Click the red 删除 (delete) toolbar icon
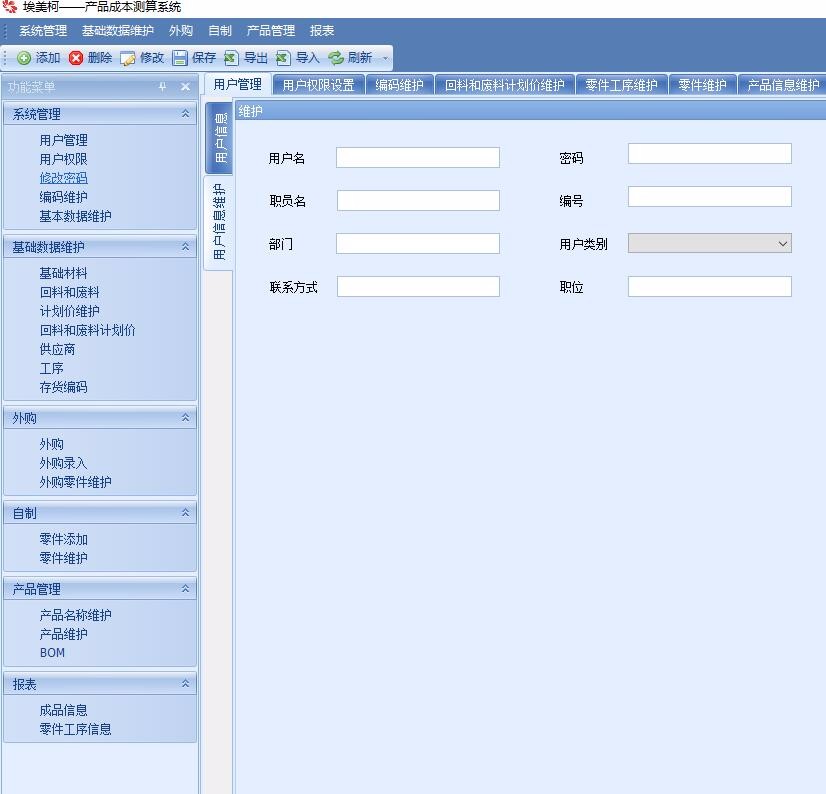This screenshot has width=826, height=794. (x=76, y=58)
